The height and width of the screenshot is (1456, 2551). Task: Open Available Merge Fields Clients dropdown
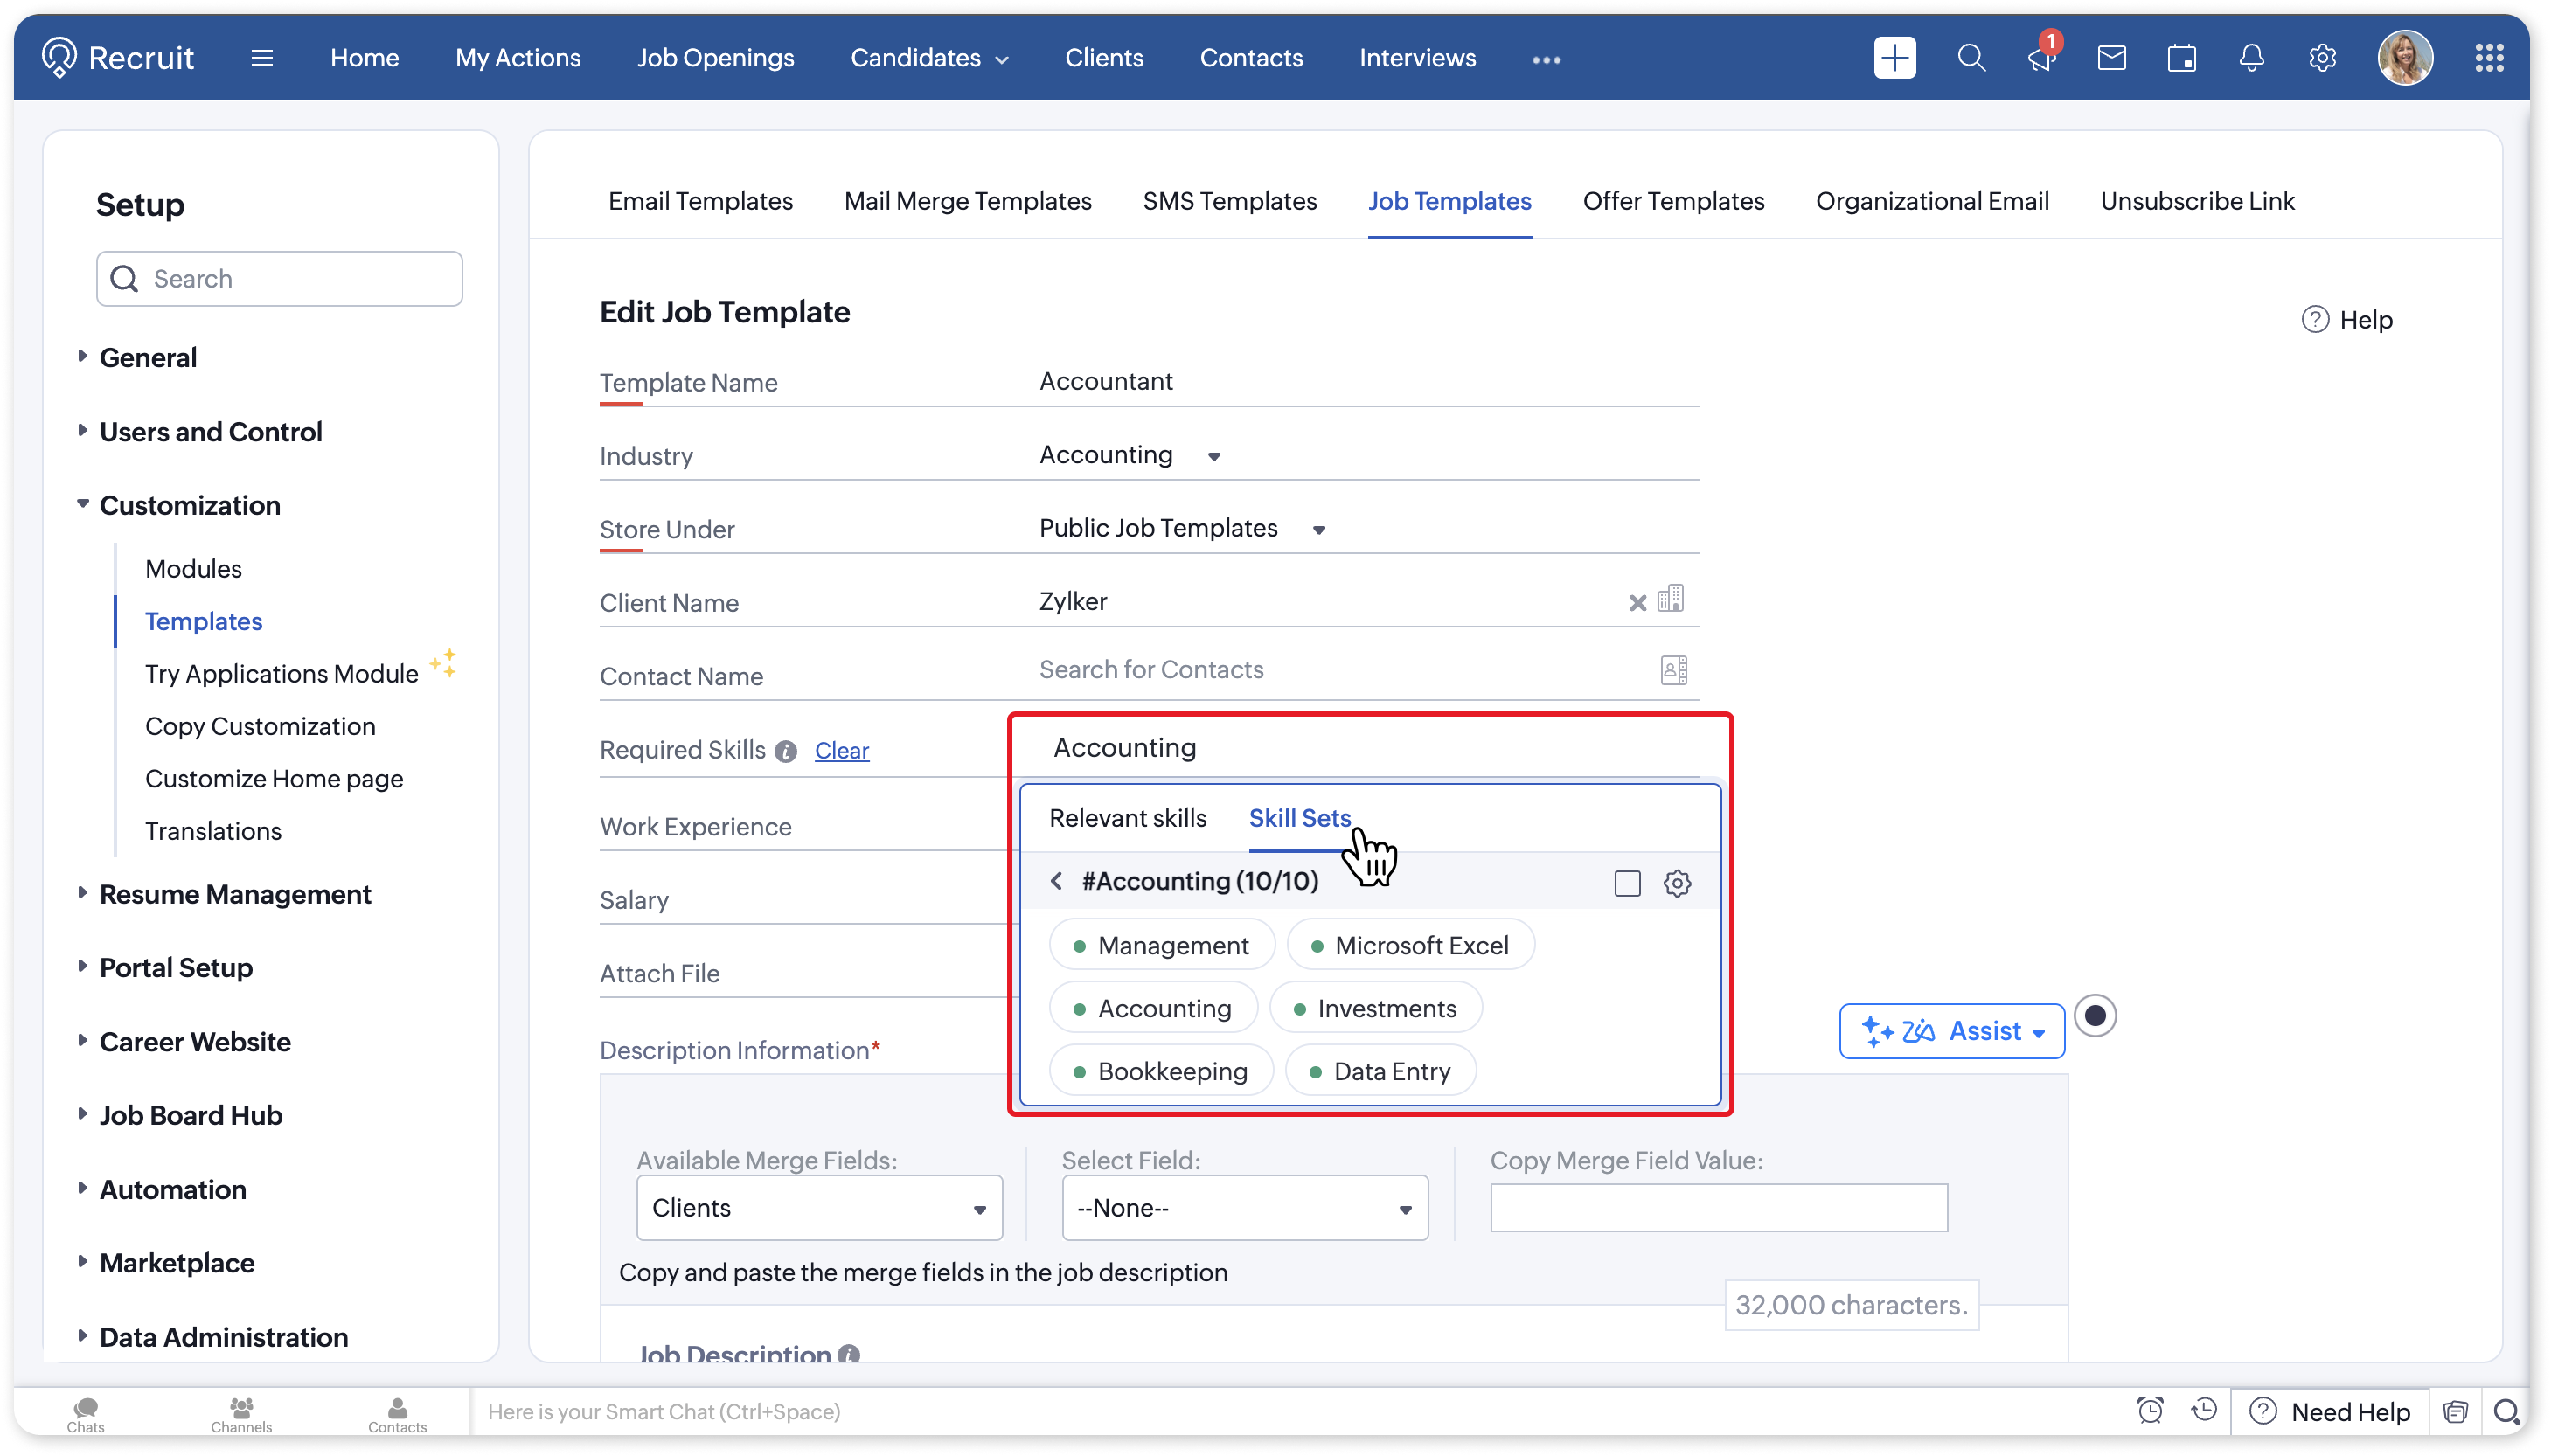819,1208
